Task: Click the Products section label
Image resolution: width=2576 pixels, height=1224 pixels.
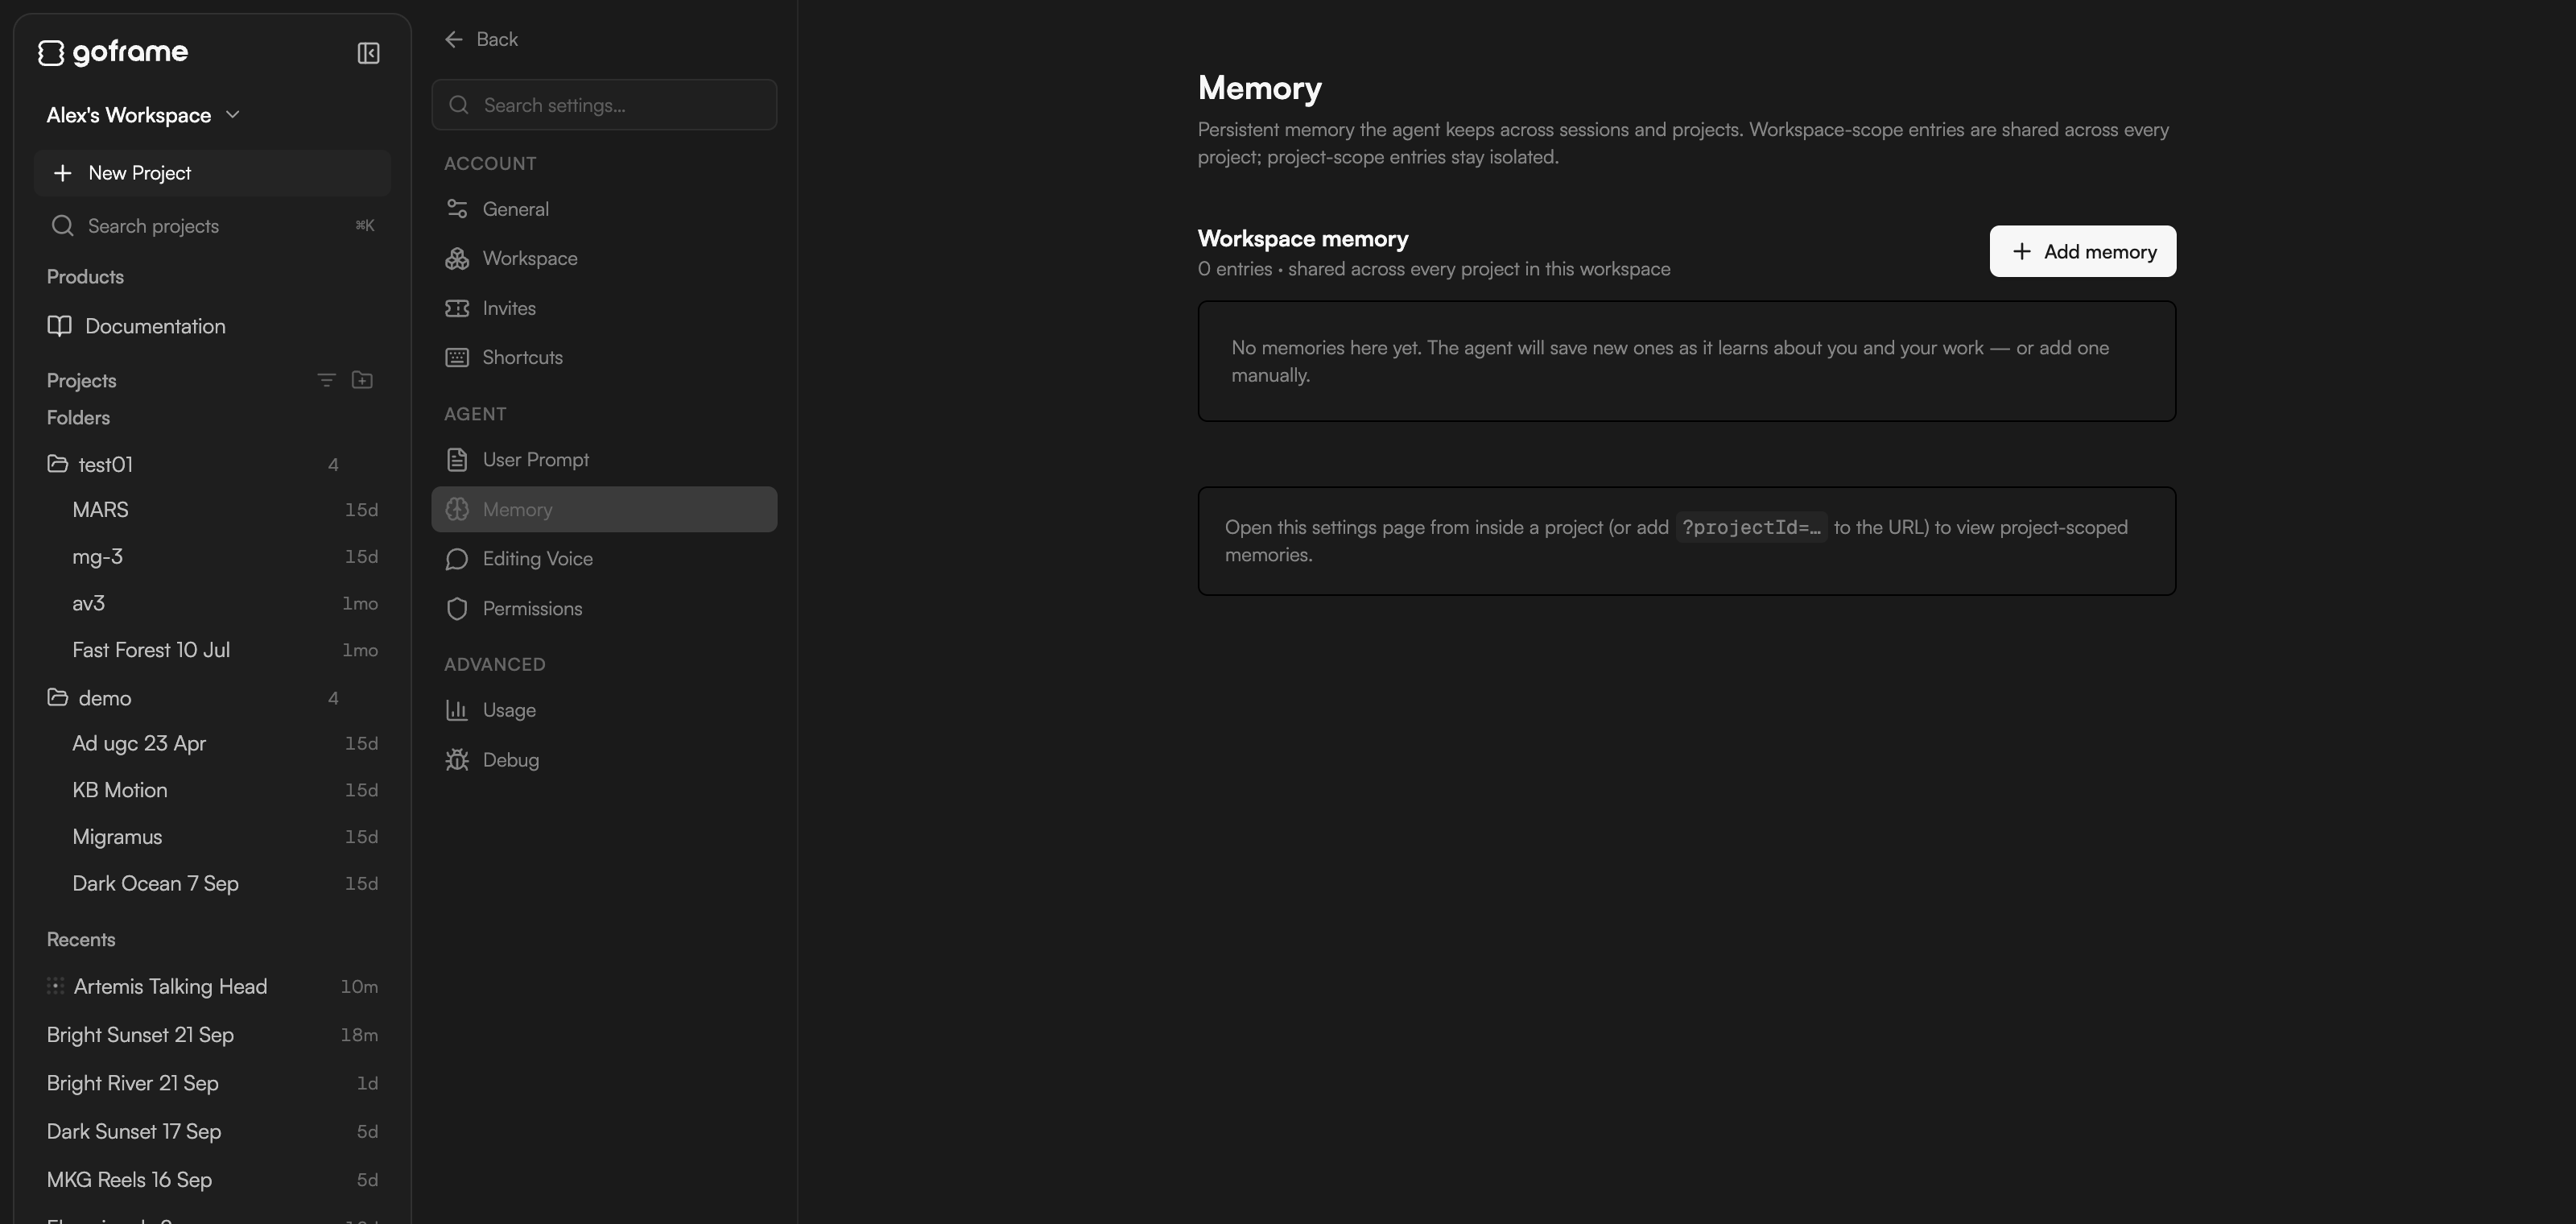Action: 85,277
